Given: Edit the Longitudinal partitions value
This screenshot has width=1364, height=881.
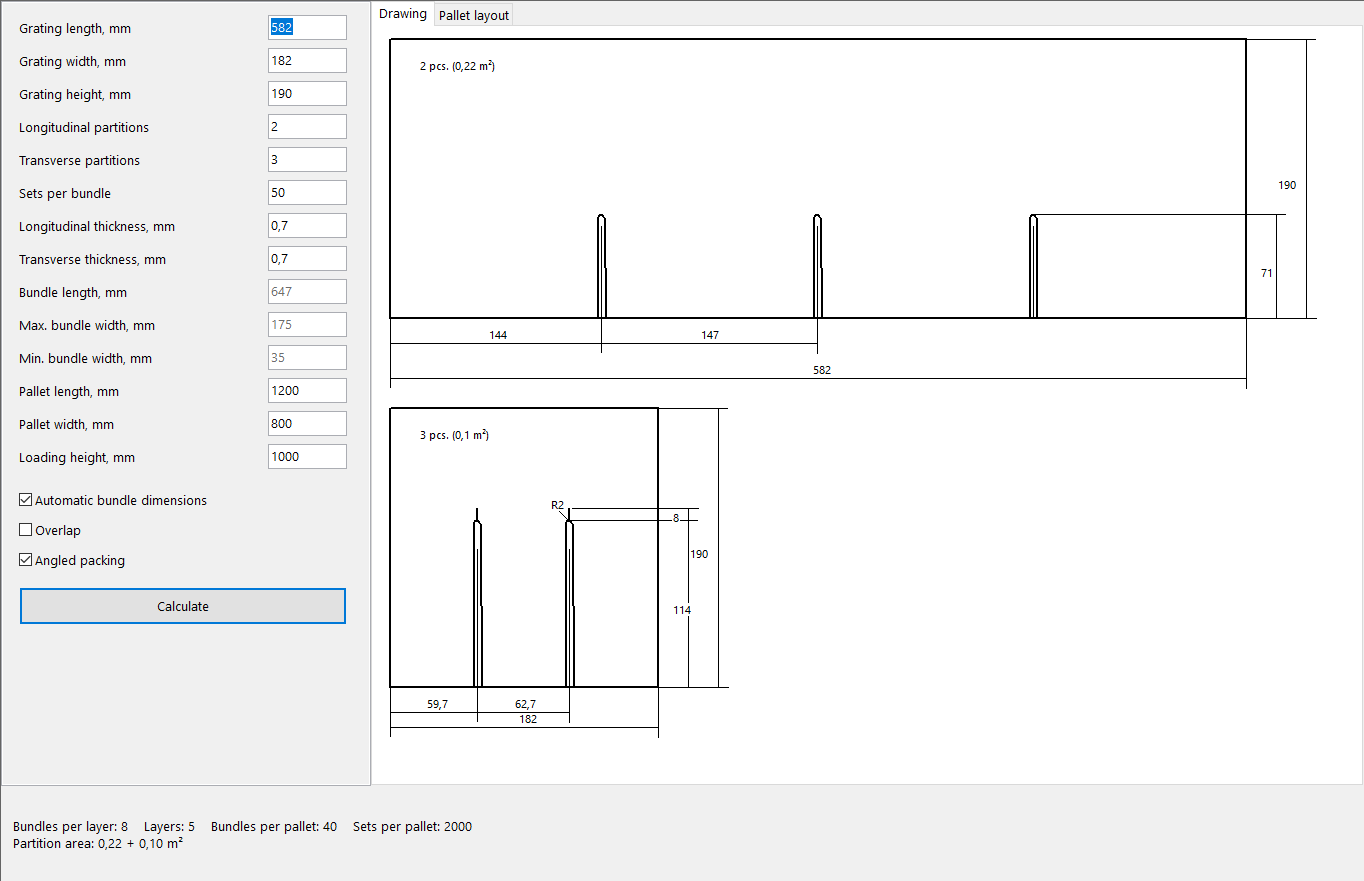Looking at the screenshot, I should (307, 127).
